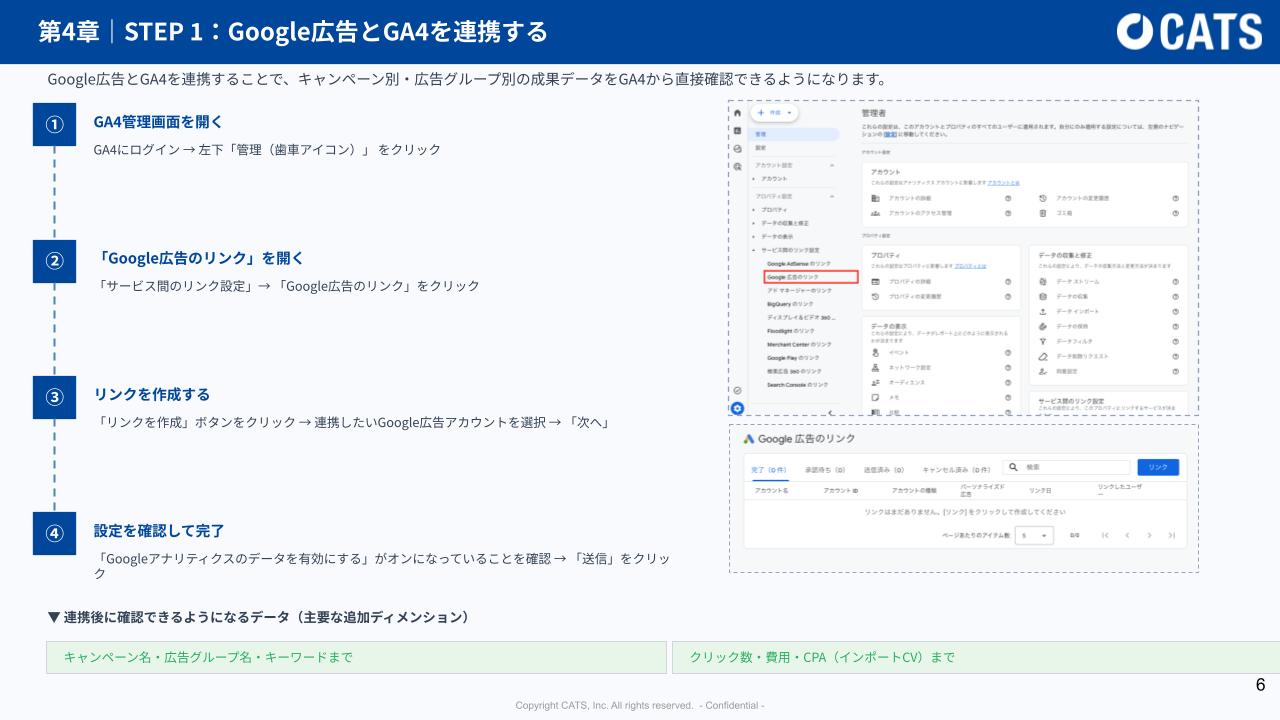Click the heading リンクを作成する
1280x720 pixels.
(x=152, y=394)
